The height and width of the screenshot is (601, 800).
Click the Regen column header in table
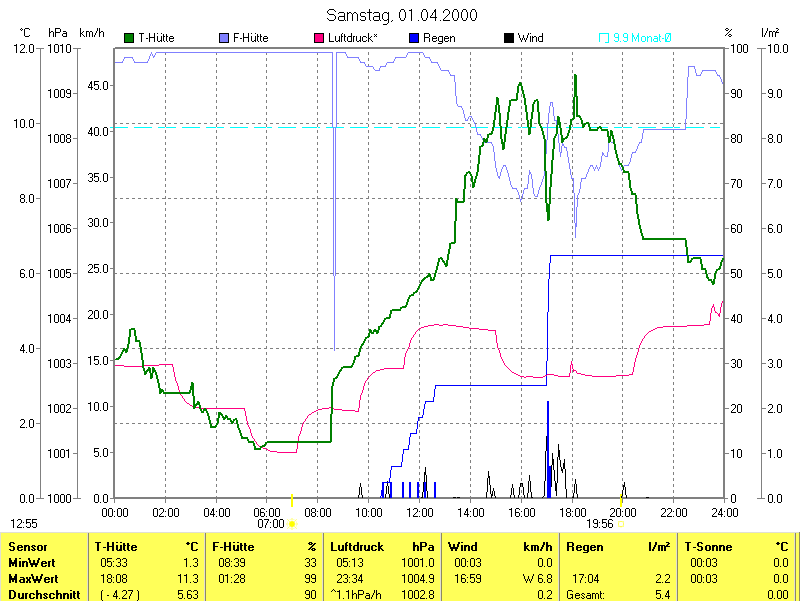coord(585,547)
